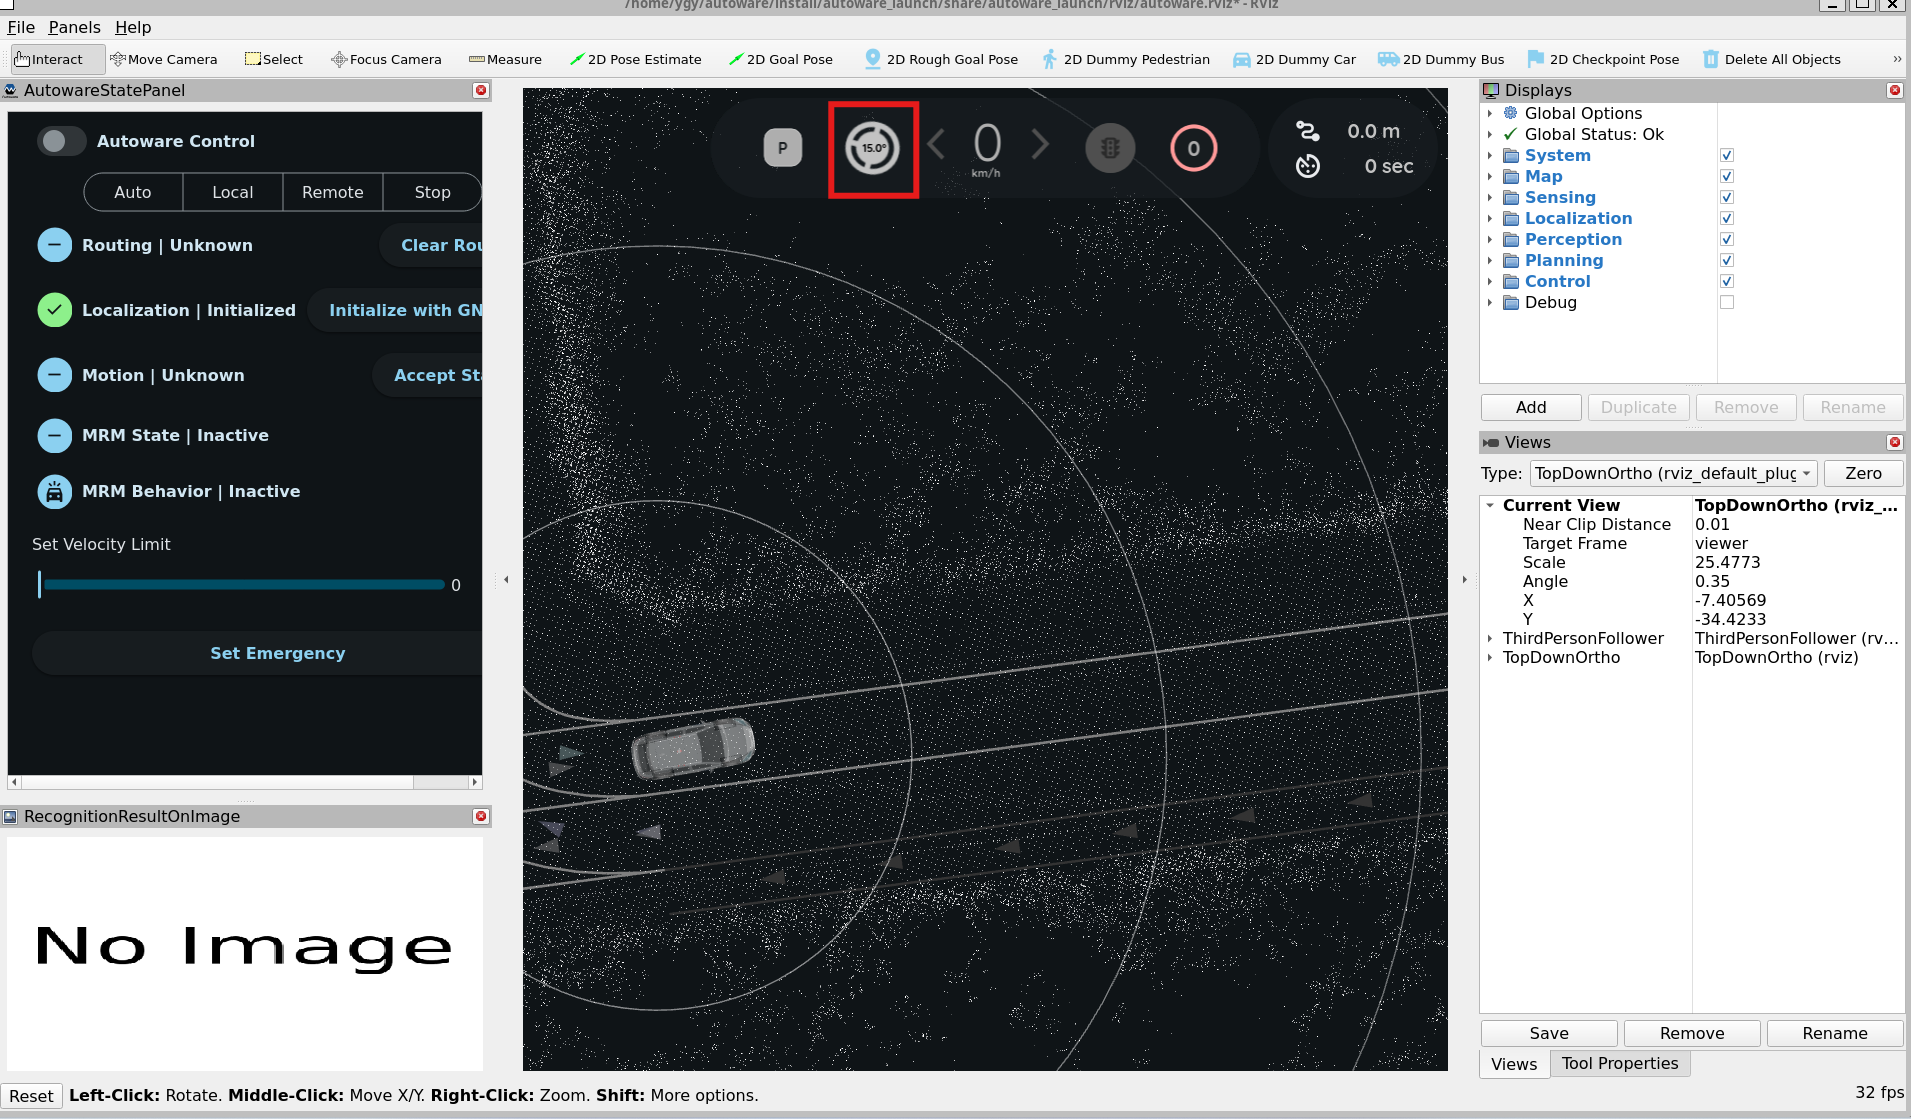The width and height of the screenshot is (1911, 1119).
Task: Open the File menu
Action: 21,27
